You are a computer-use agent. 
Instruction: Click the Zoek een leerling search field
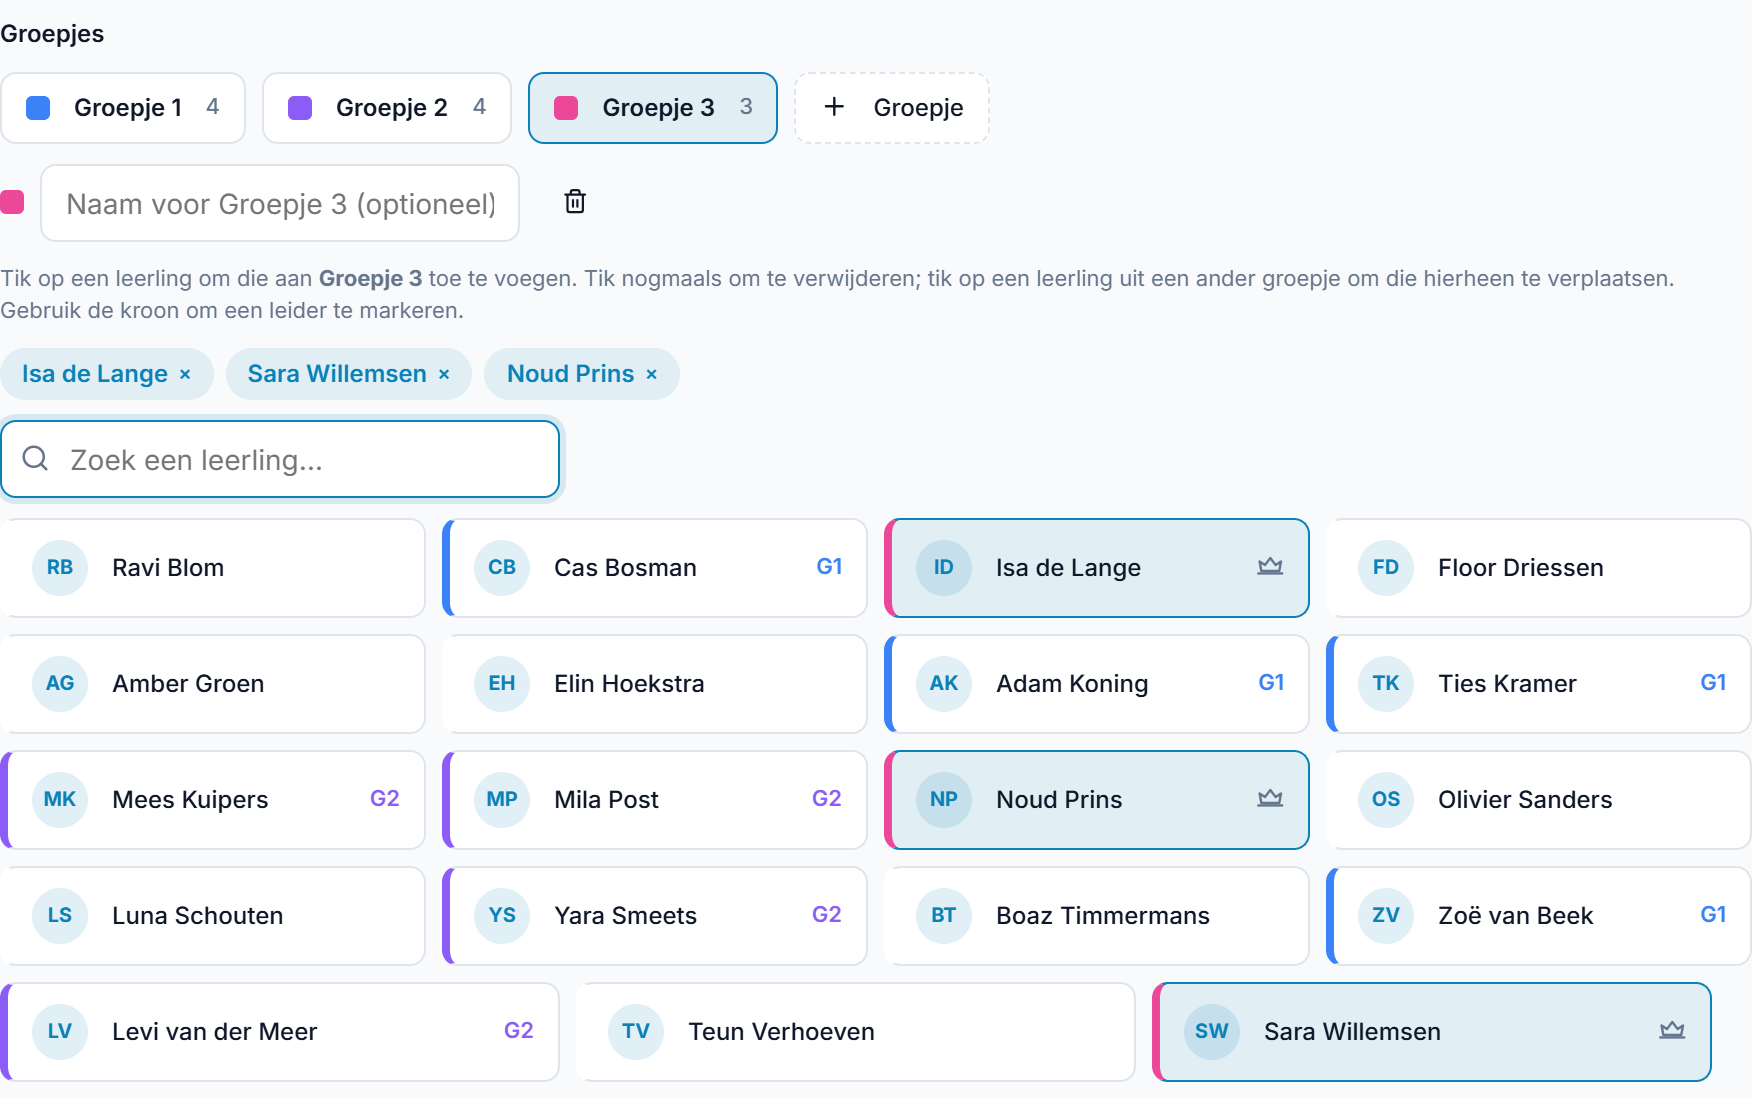(x=280, y=459)
